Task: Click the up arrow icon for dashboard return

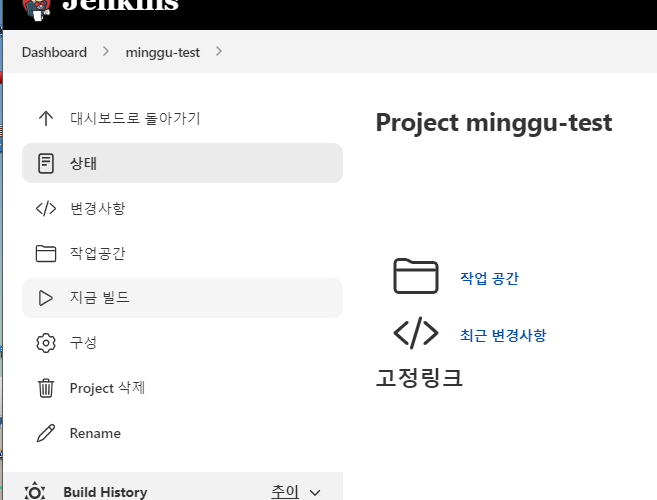Action: click(46, 118)
